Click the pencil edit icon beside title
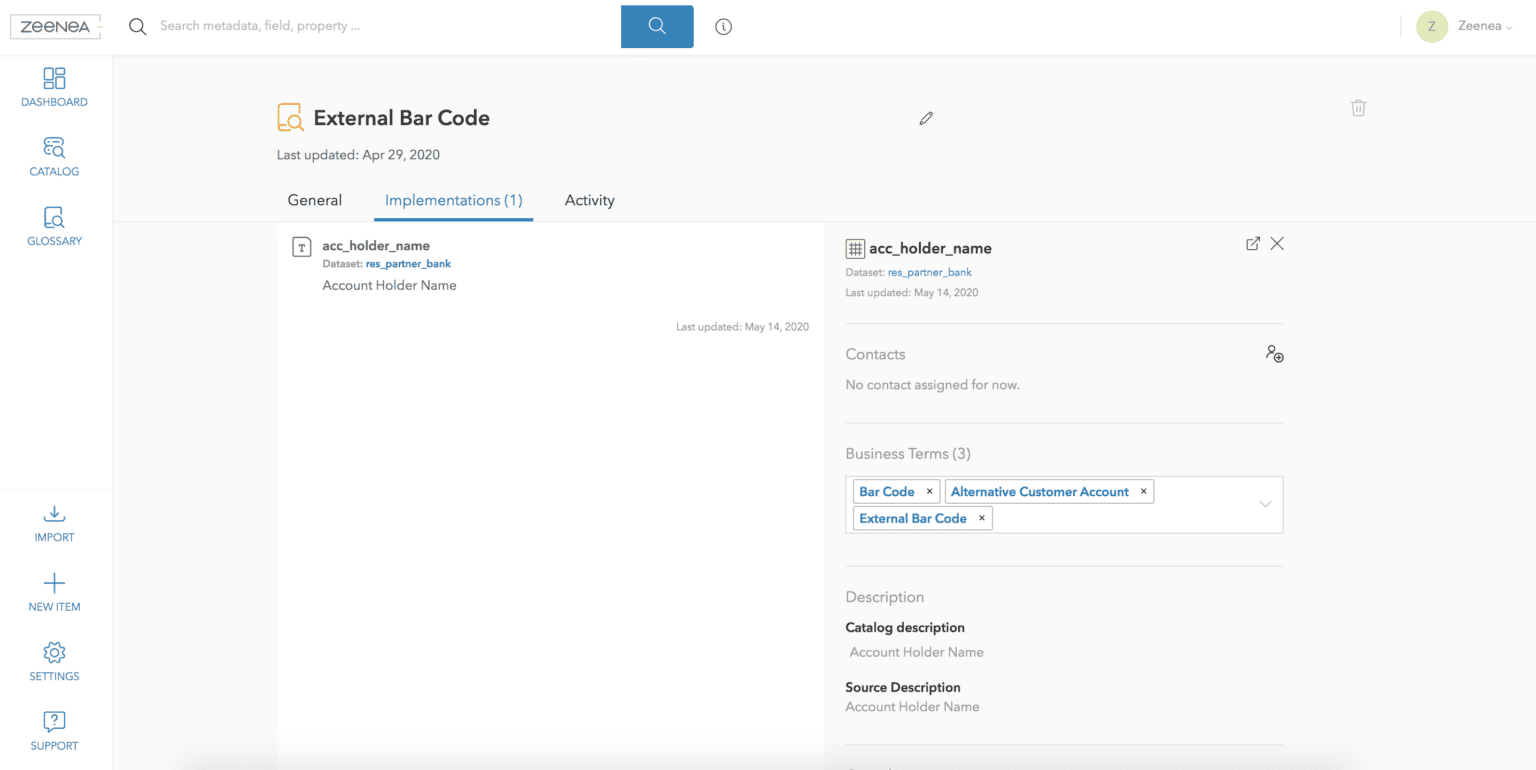 coord(926,119)
